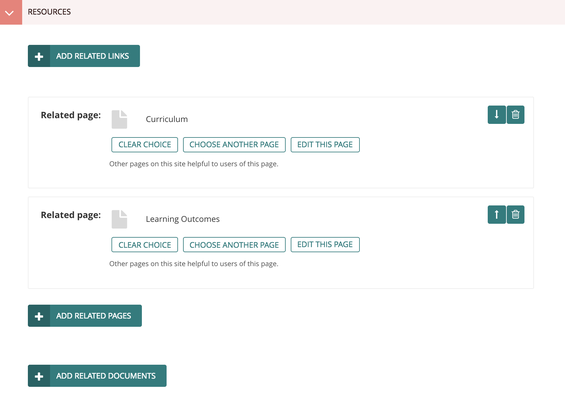Click the Add Related Pages button
This screenshot has height=402, width=565.
tap(85, 316)
